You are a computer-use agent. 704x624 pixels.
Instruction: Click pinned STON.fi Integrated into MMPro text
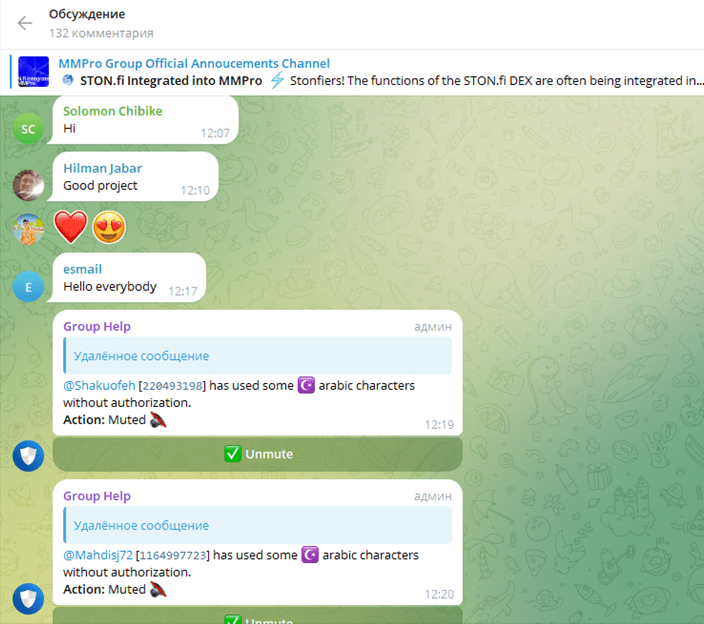point(171,81)
